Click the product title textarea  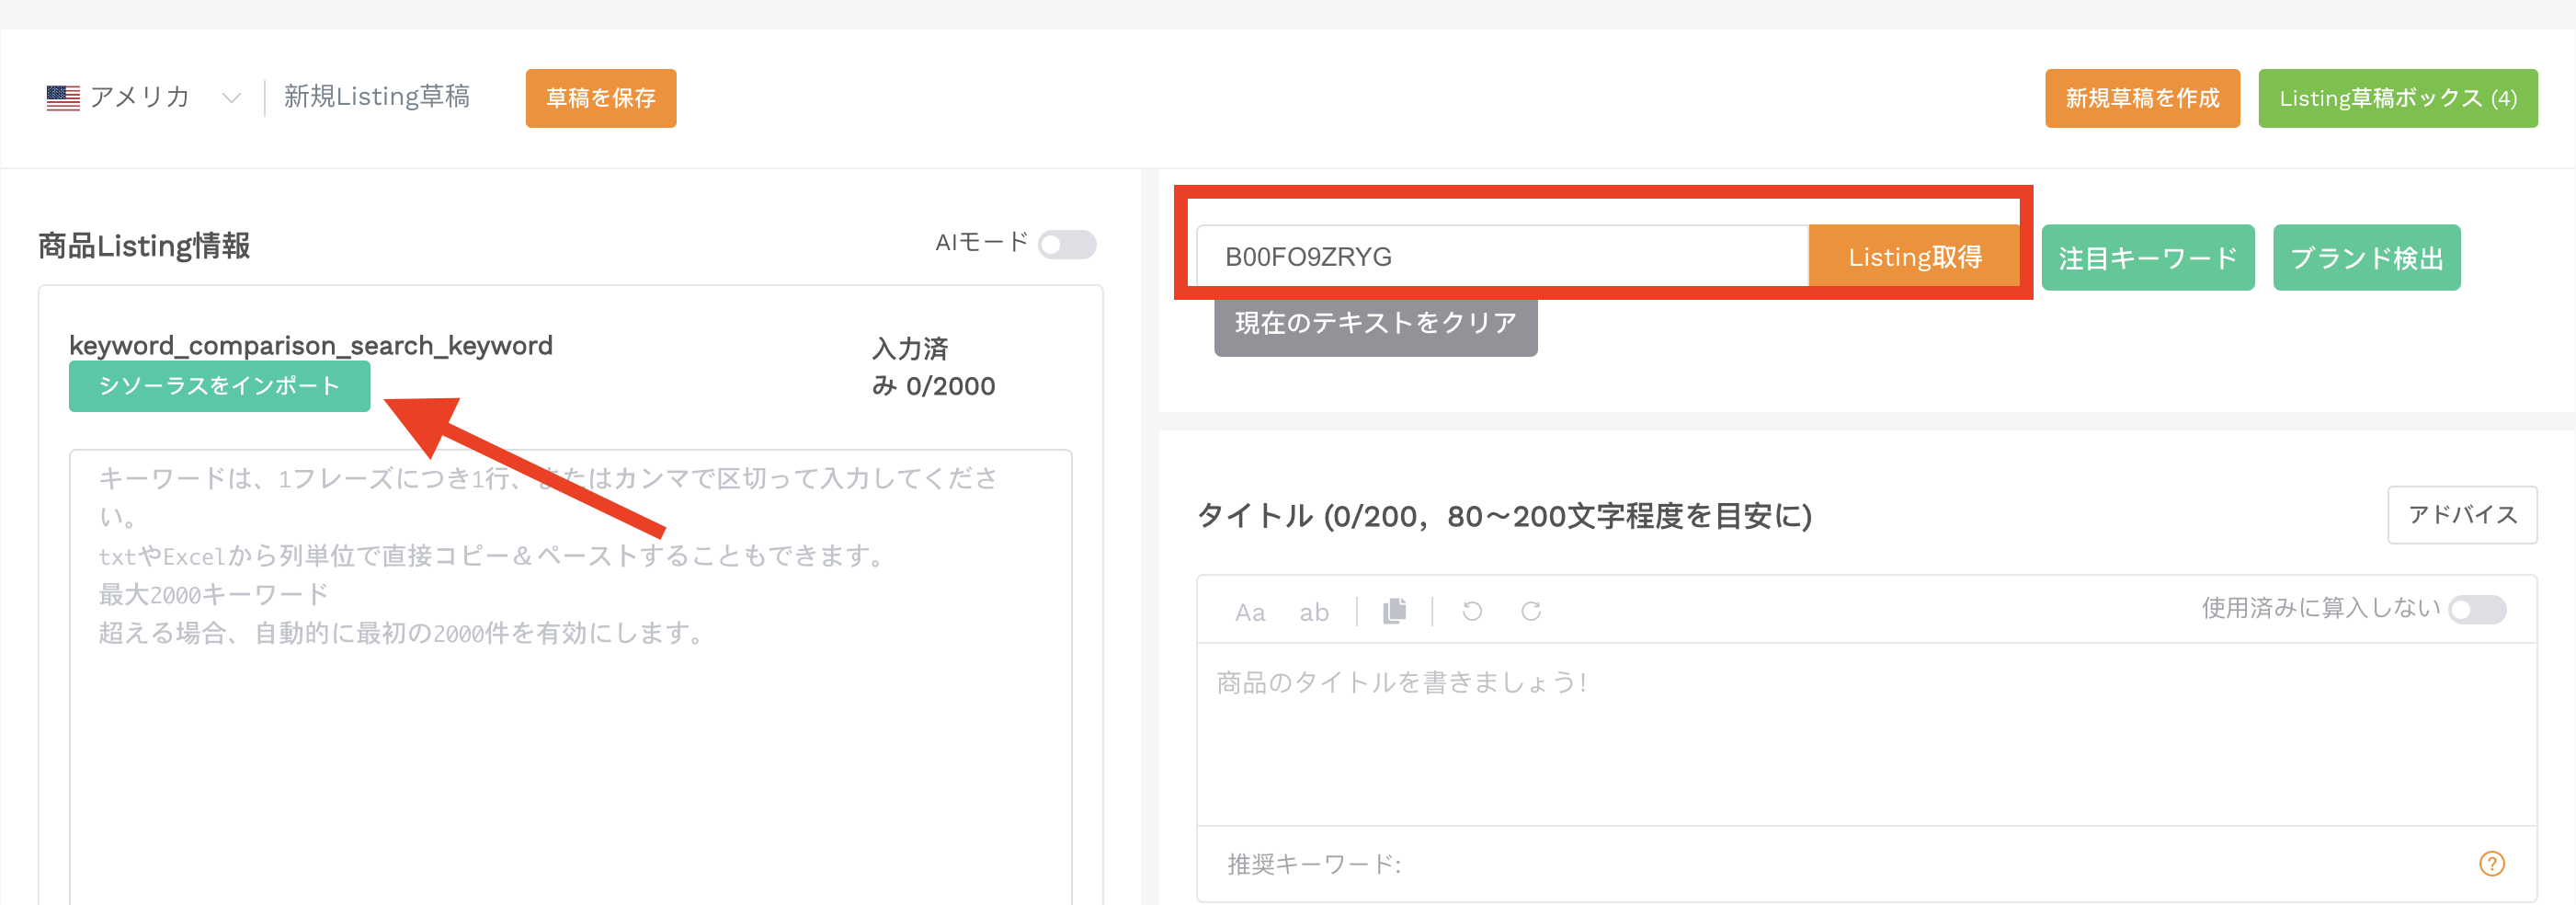[1866, 734]
